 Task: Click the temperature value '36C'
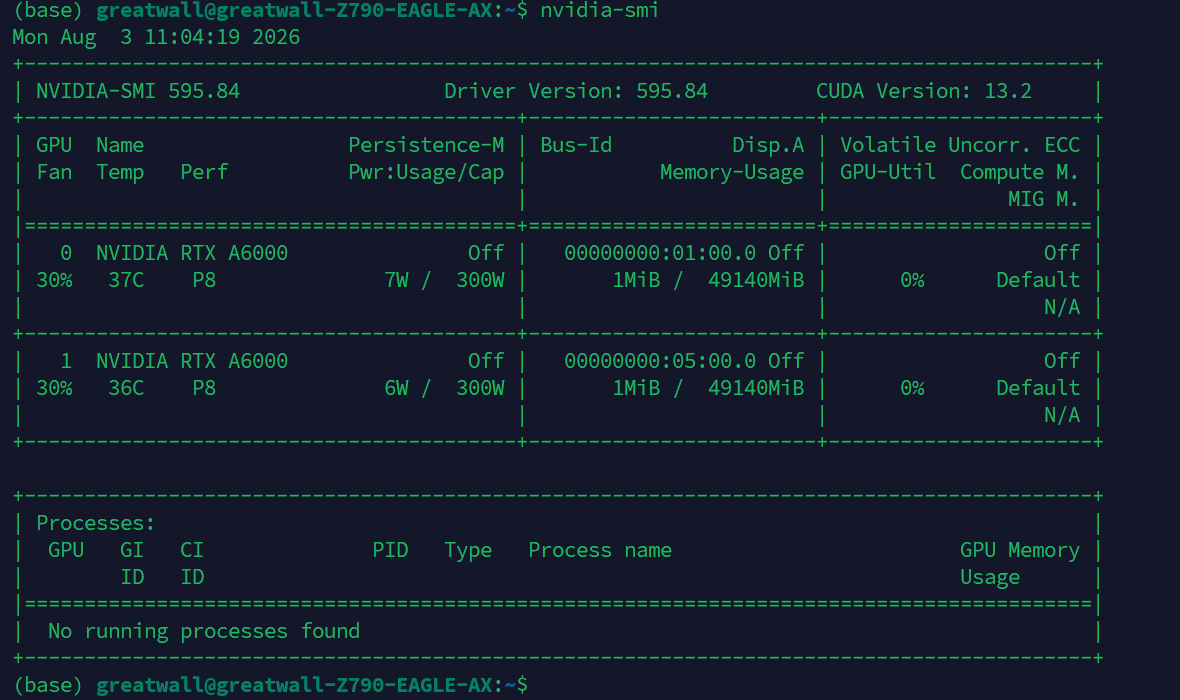(x=126, y=388)
